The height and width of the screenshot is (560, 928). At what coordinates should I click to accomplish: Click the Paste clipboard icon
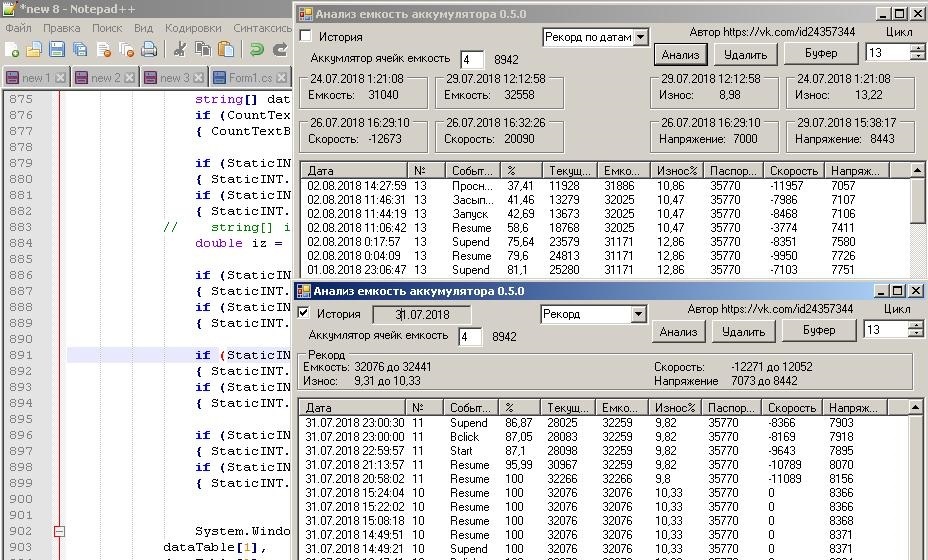226,49
